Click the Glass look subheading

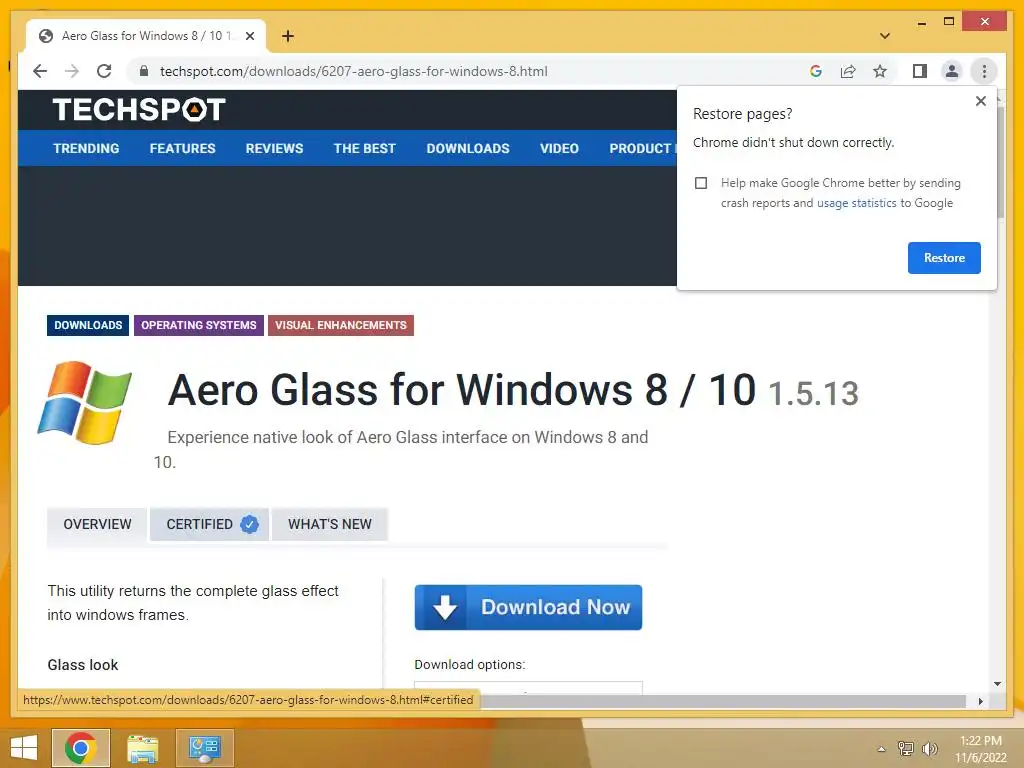(x=83, y=665)
